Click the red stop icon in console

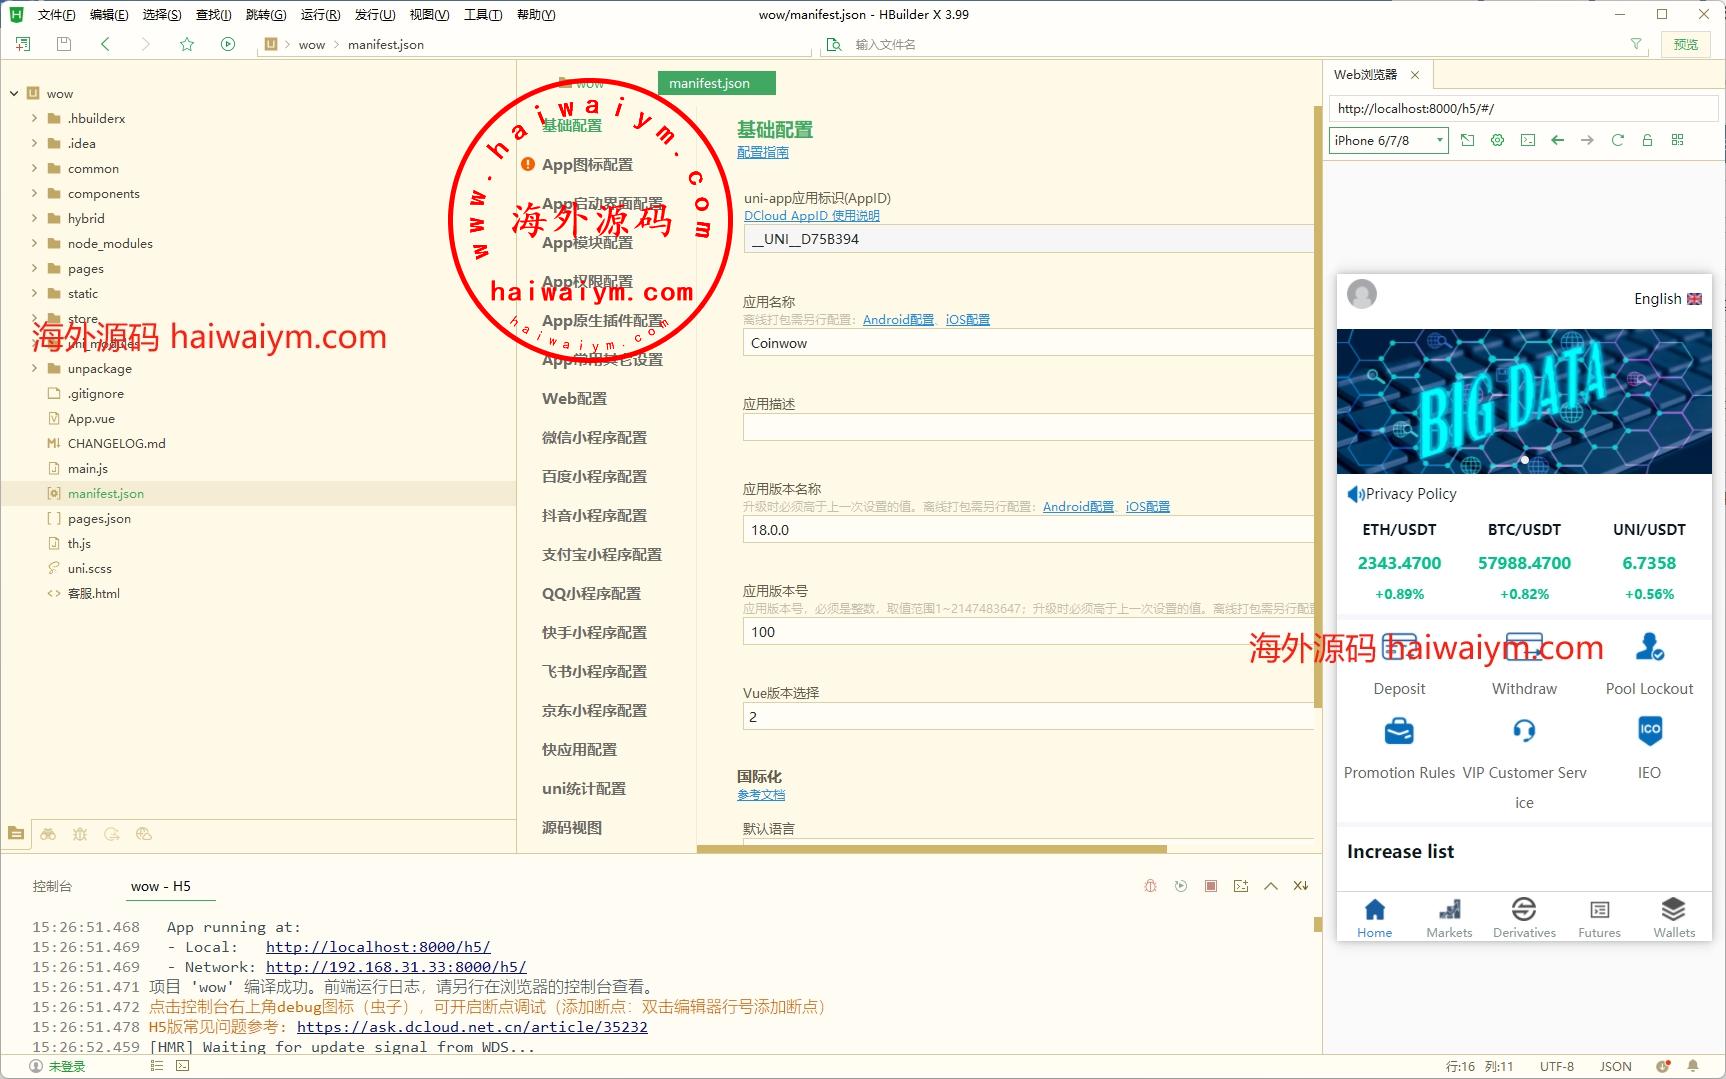(x=1211, y=886)
